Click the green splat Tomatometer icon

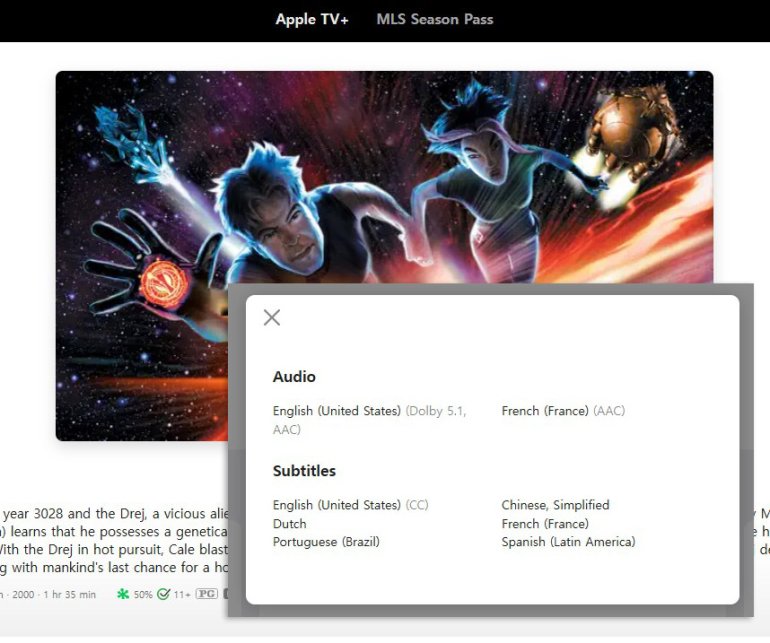point(123,594)
